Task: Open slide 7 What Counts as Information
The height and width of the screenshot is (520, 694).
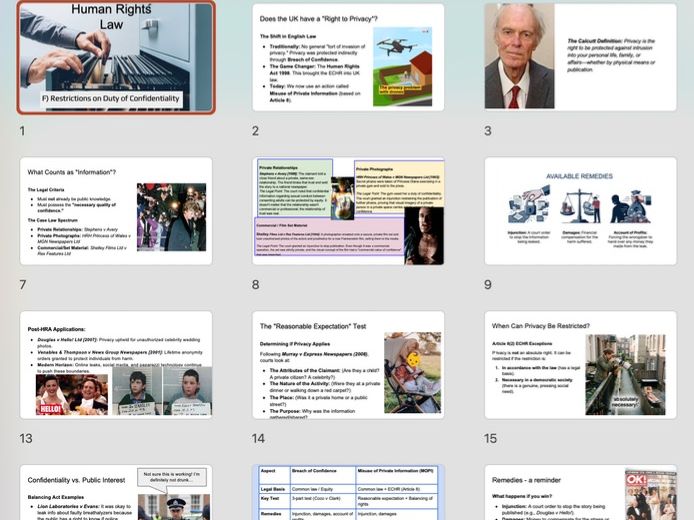Action: click(116, 211)
